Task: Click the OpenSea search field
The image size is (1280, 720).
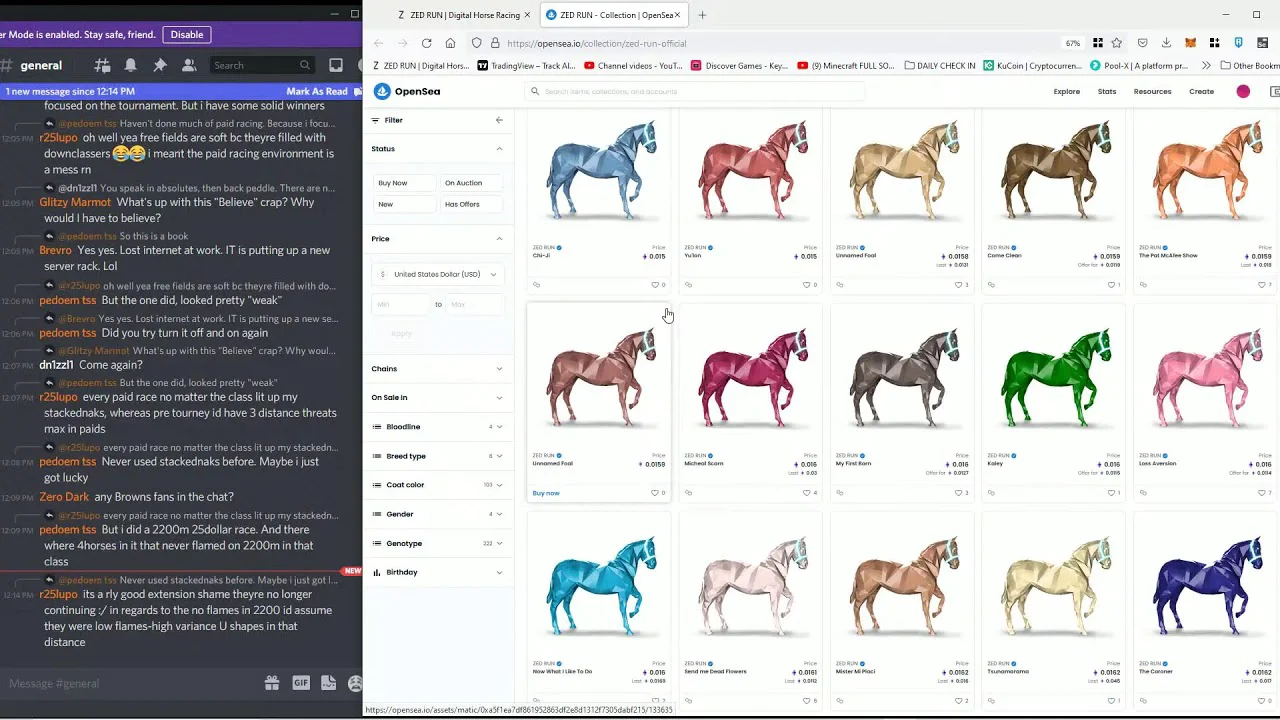Action: click(x=696, y=92)
